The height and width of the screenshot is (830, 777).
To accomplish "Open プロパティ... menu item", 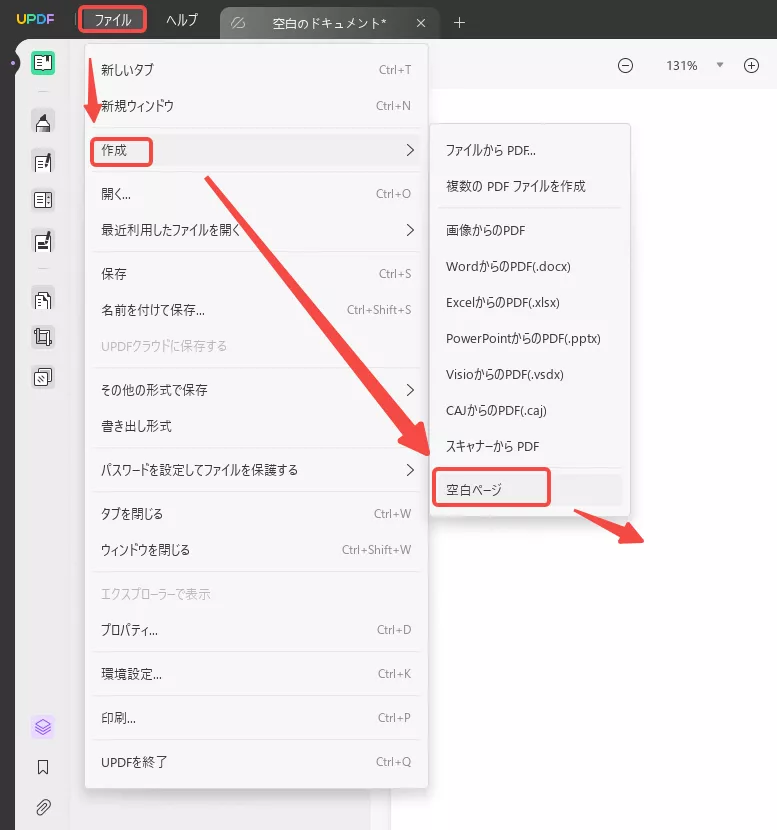I will pyautogui.click(x=256, y=630).
